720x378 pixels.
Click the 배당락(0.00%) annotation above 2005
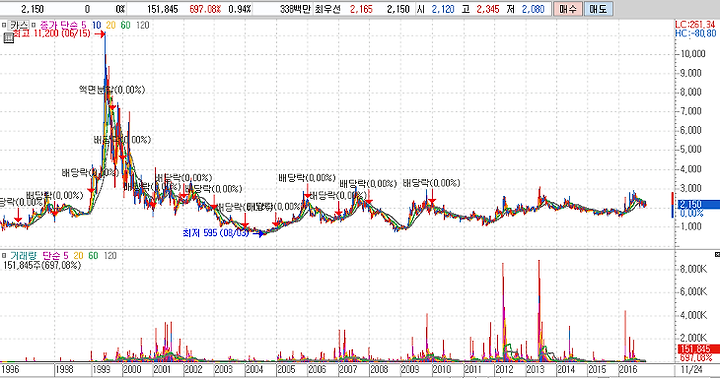[x=307, y=177]
